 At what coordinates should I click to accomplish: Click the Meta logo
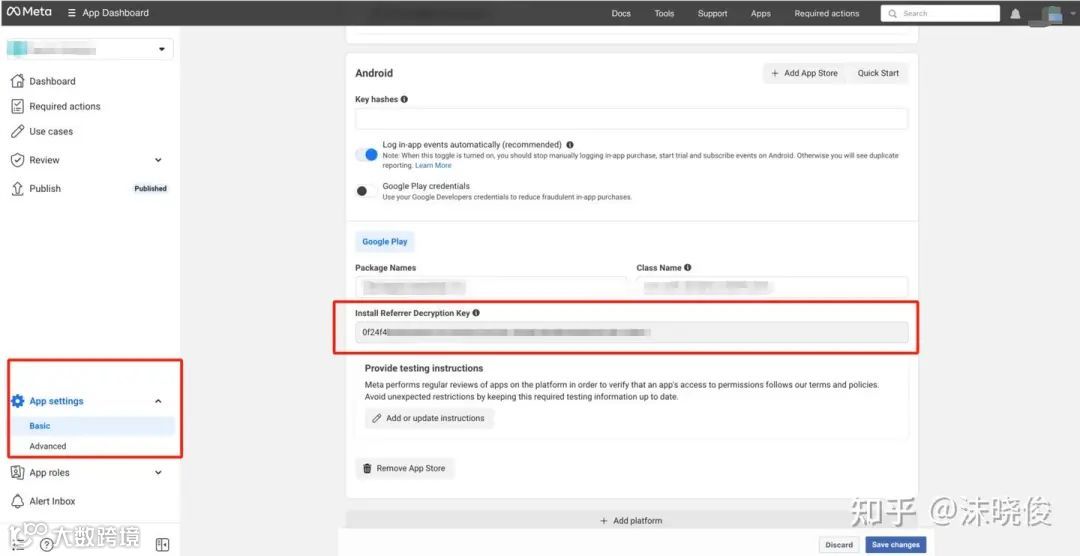coord(29,12)
